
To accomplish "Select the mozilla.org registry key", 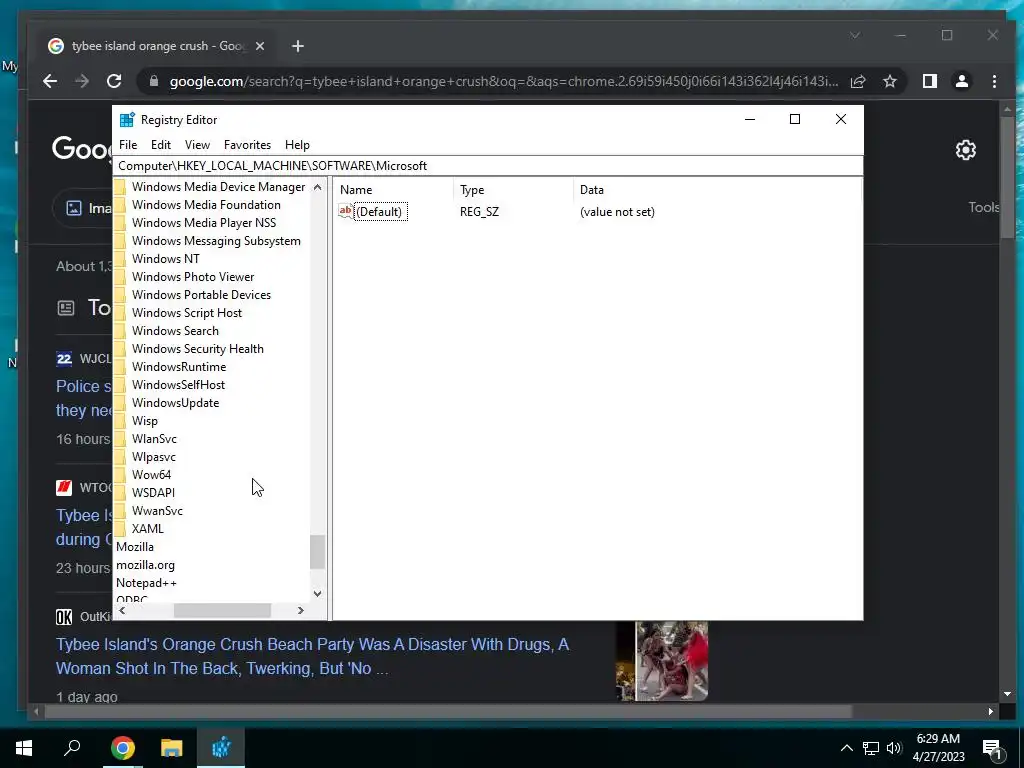I will point(145,565).
